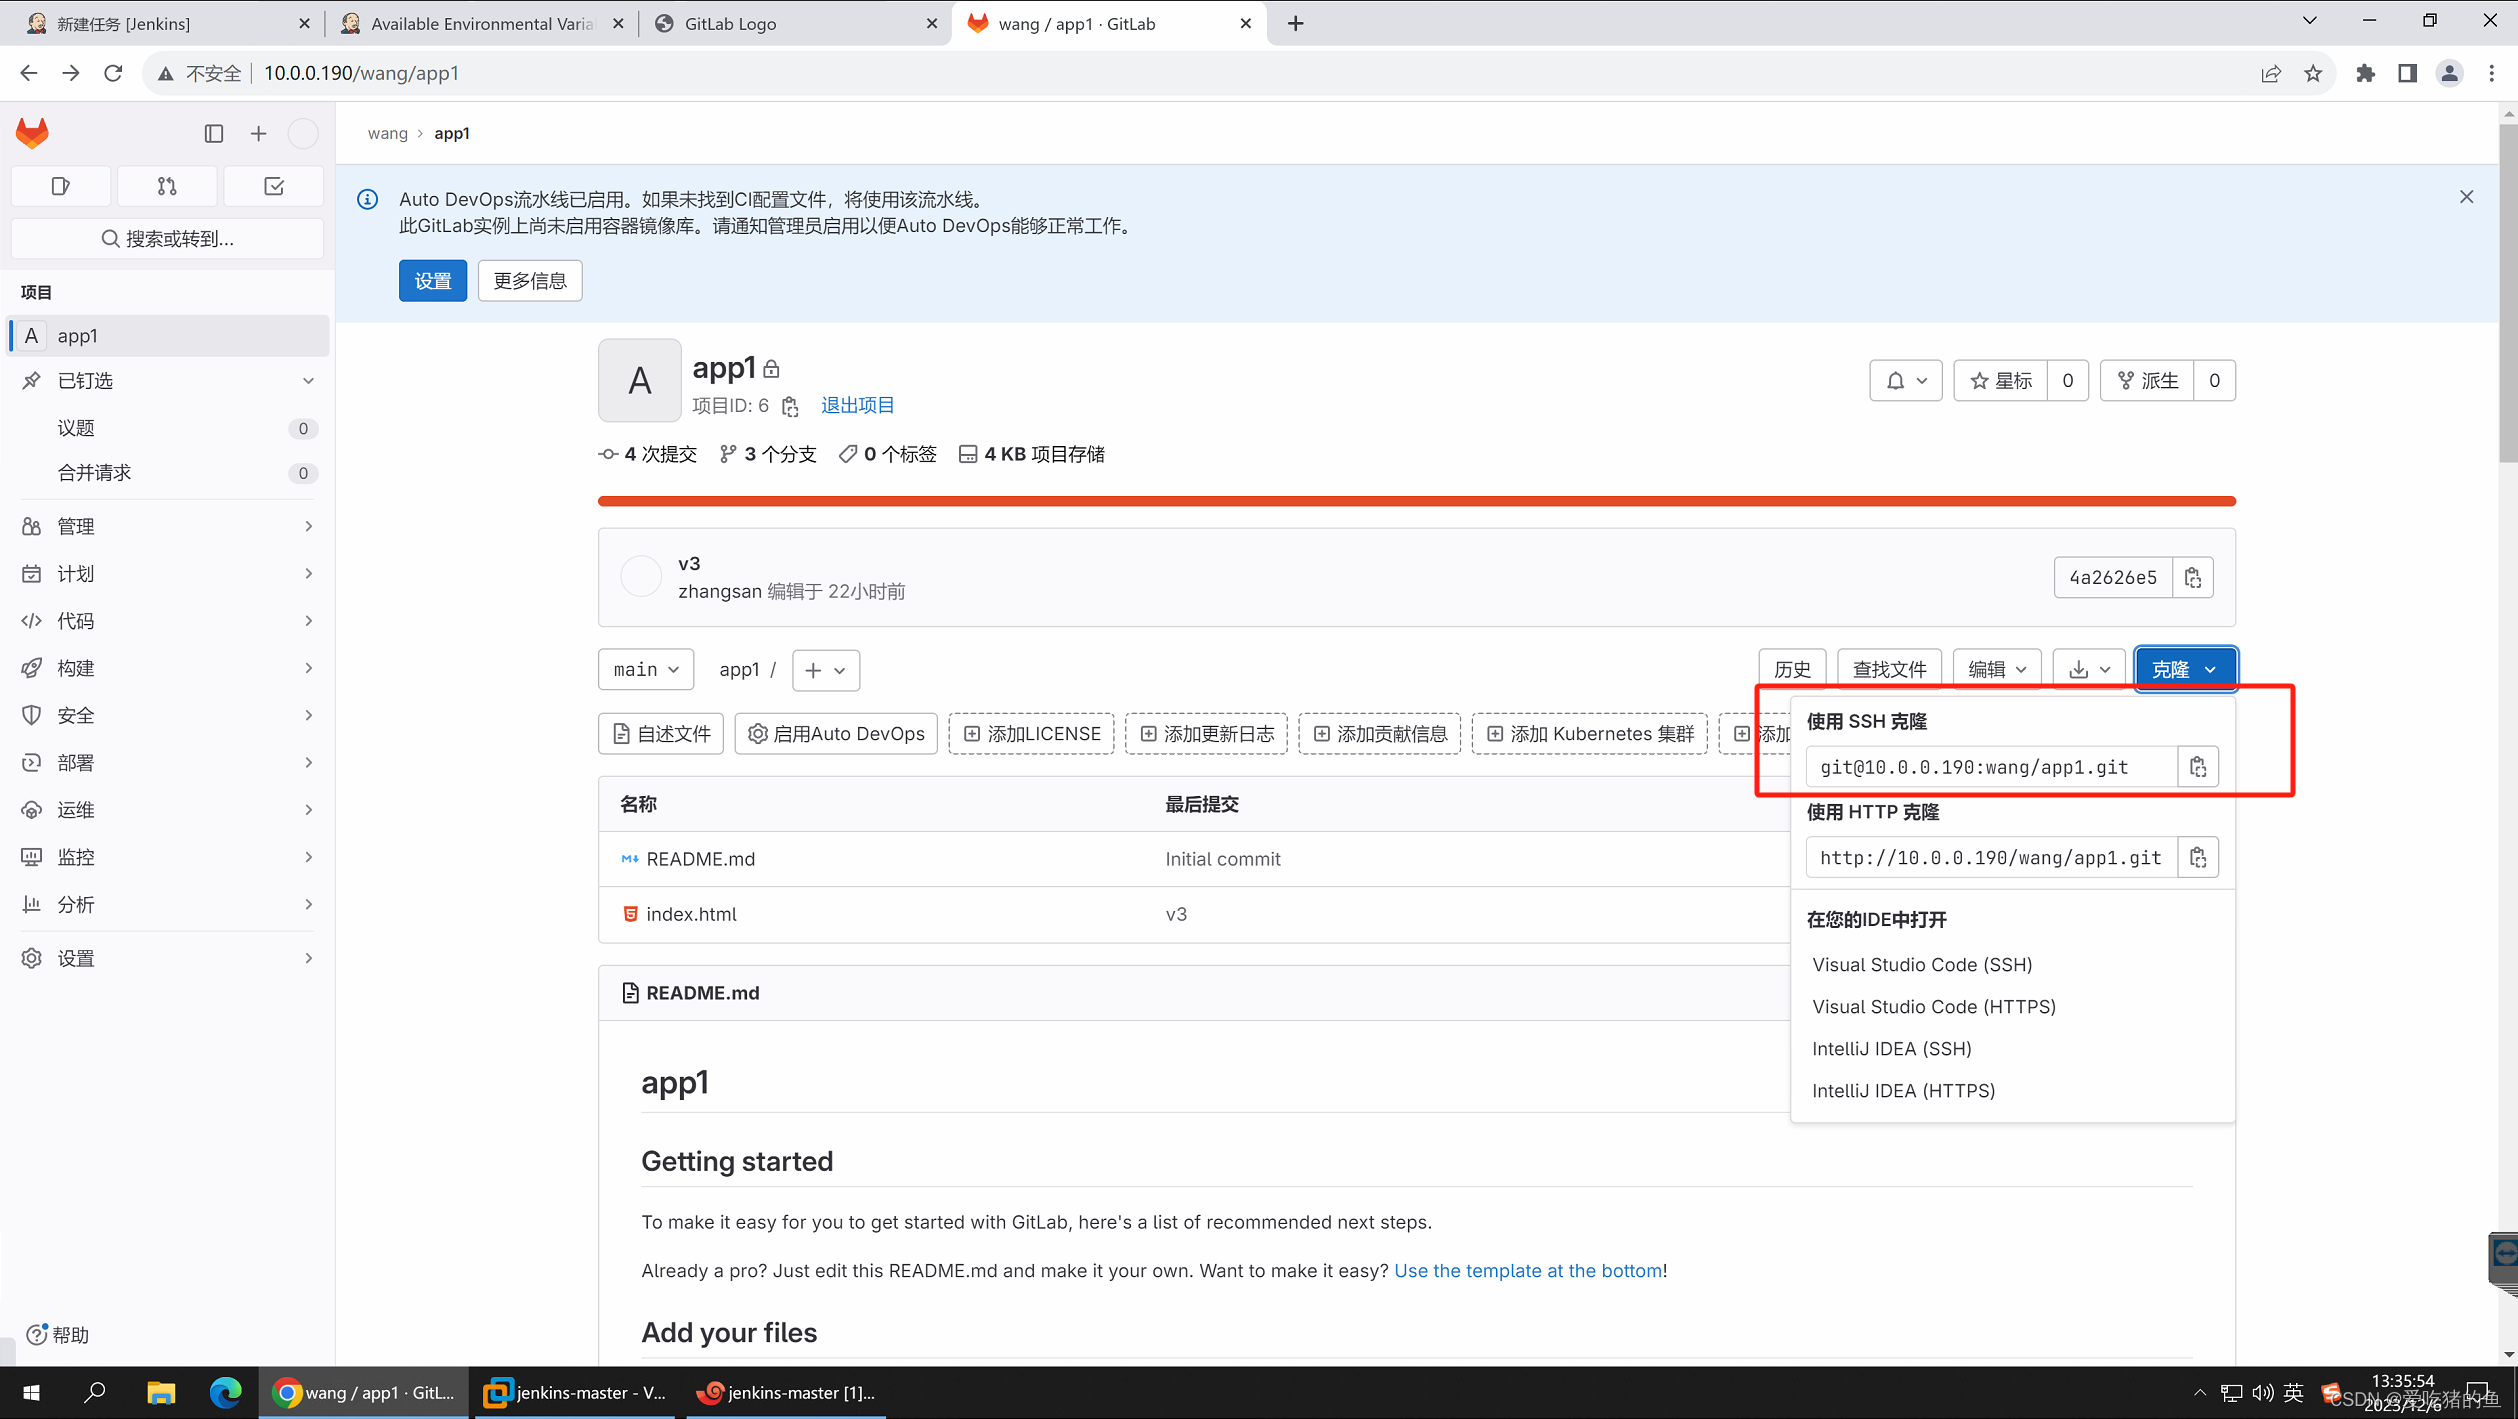2518x1419 pixels.
Task: Click the share page icon in address bar
Action: [2271, 73]
